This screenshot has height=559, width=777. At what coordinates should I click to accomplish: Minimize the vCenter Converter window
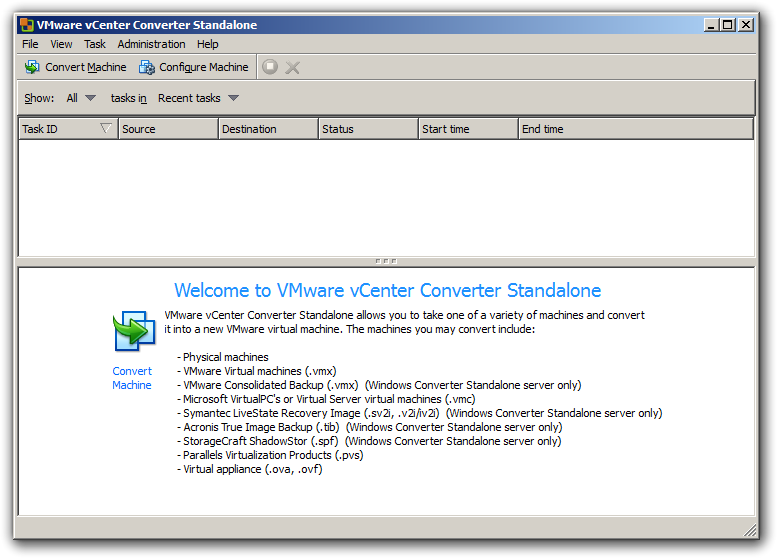(711, 25)
